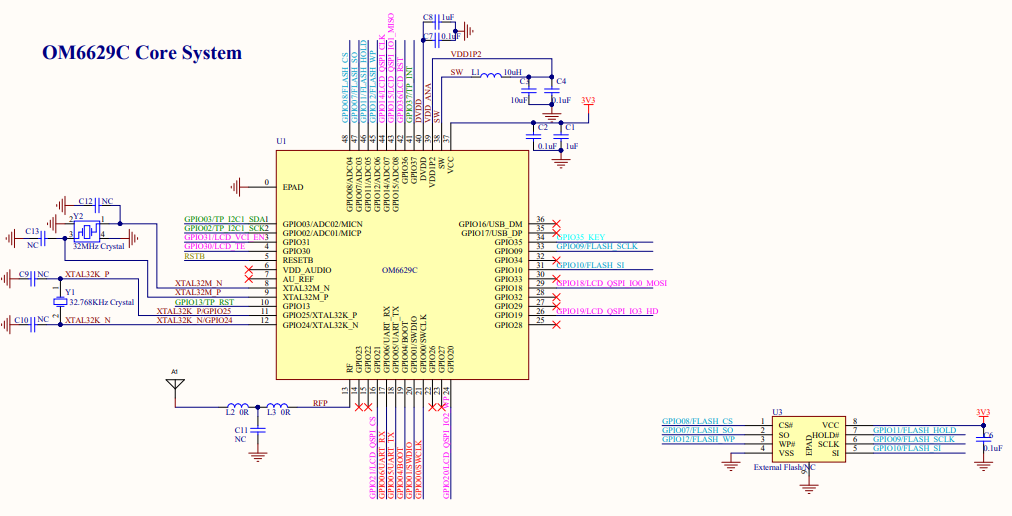Click the OM6629C Core System title

(141, 52)
